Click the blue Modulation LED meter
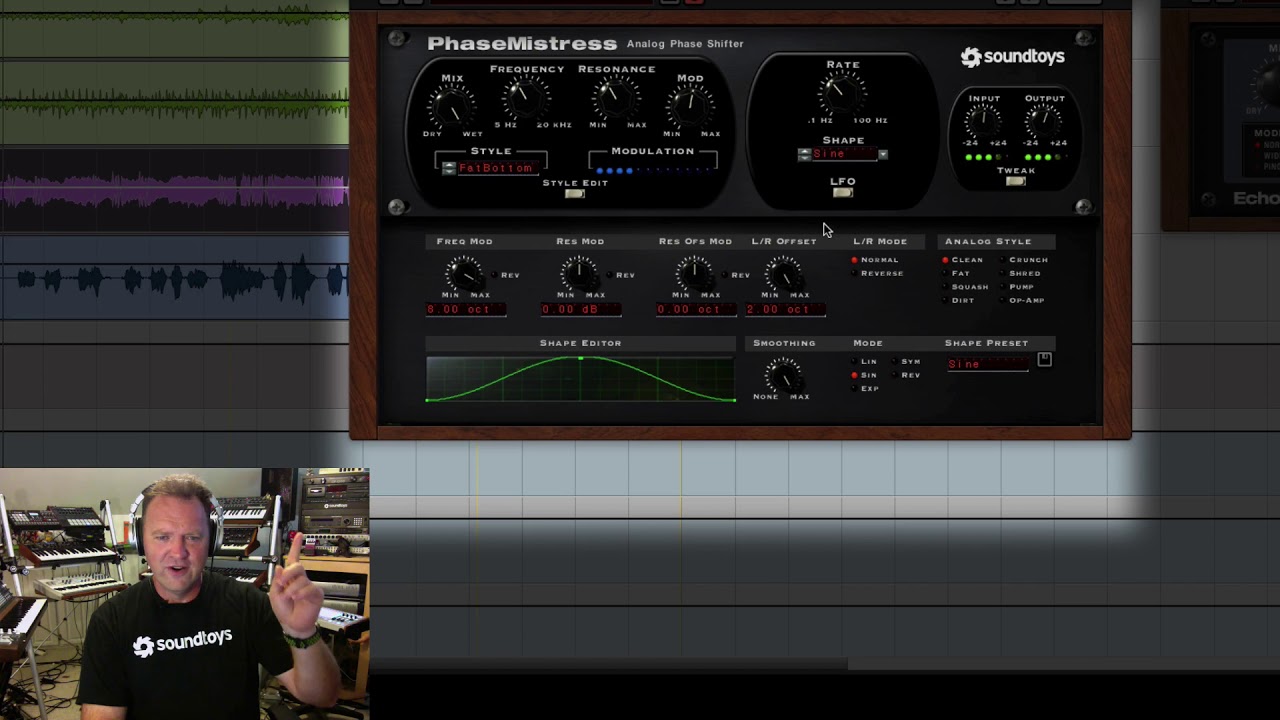Viewport: 1280px width, 720px height. [653, 170]
